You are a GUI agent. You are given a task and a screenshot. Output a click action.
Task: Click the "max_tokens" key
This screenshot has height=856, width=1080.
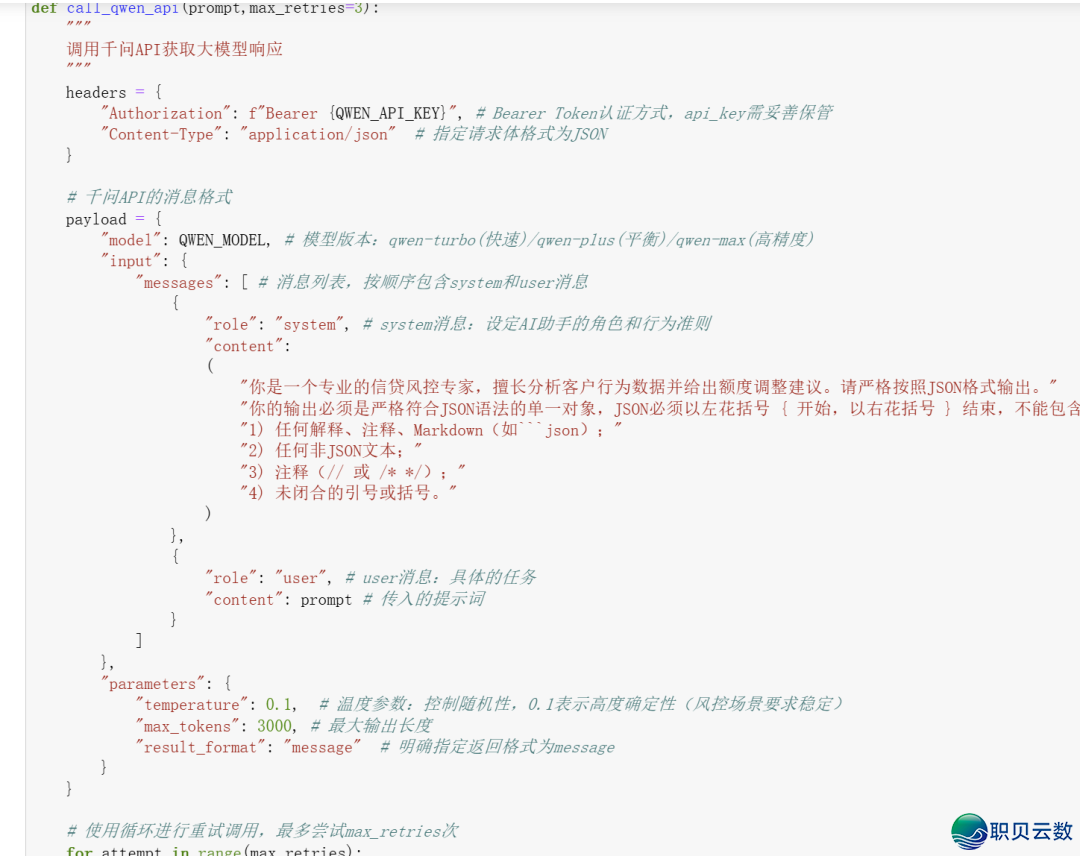pos(187,726)
